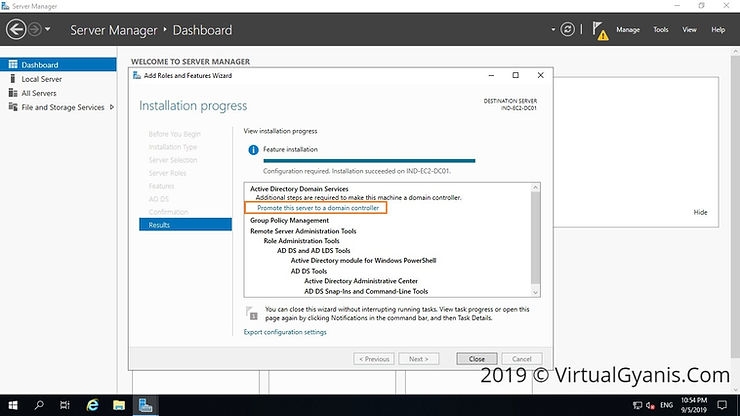Open the notifications flag with warning

598,30
